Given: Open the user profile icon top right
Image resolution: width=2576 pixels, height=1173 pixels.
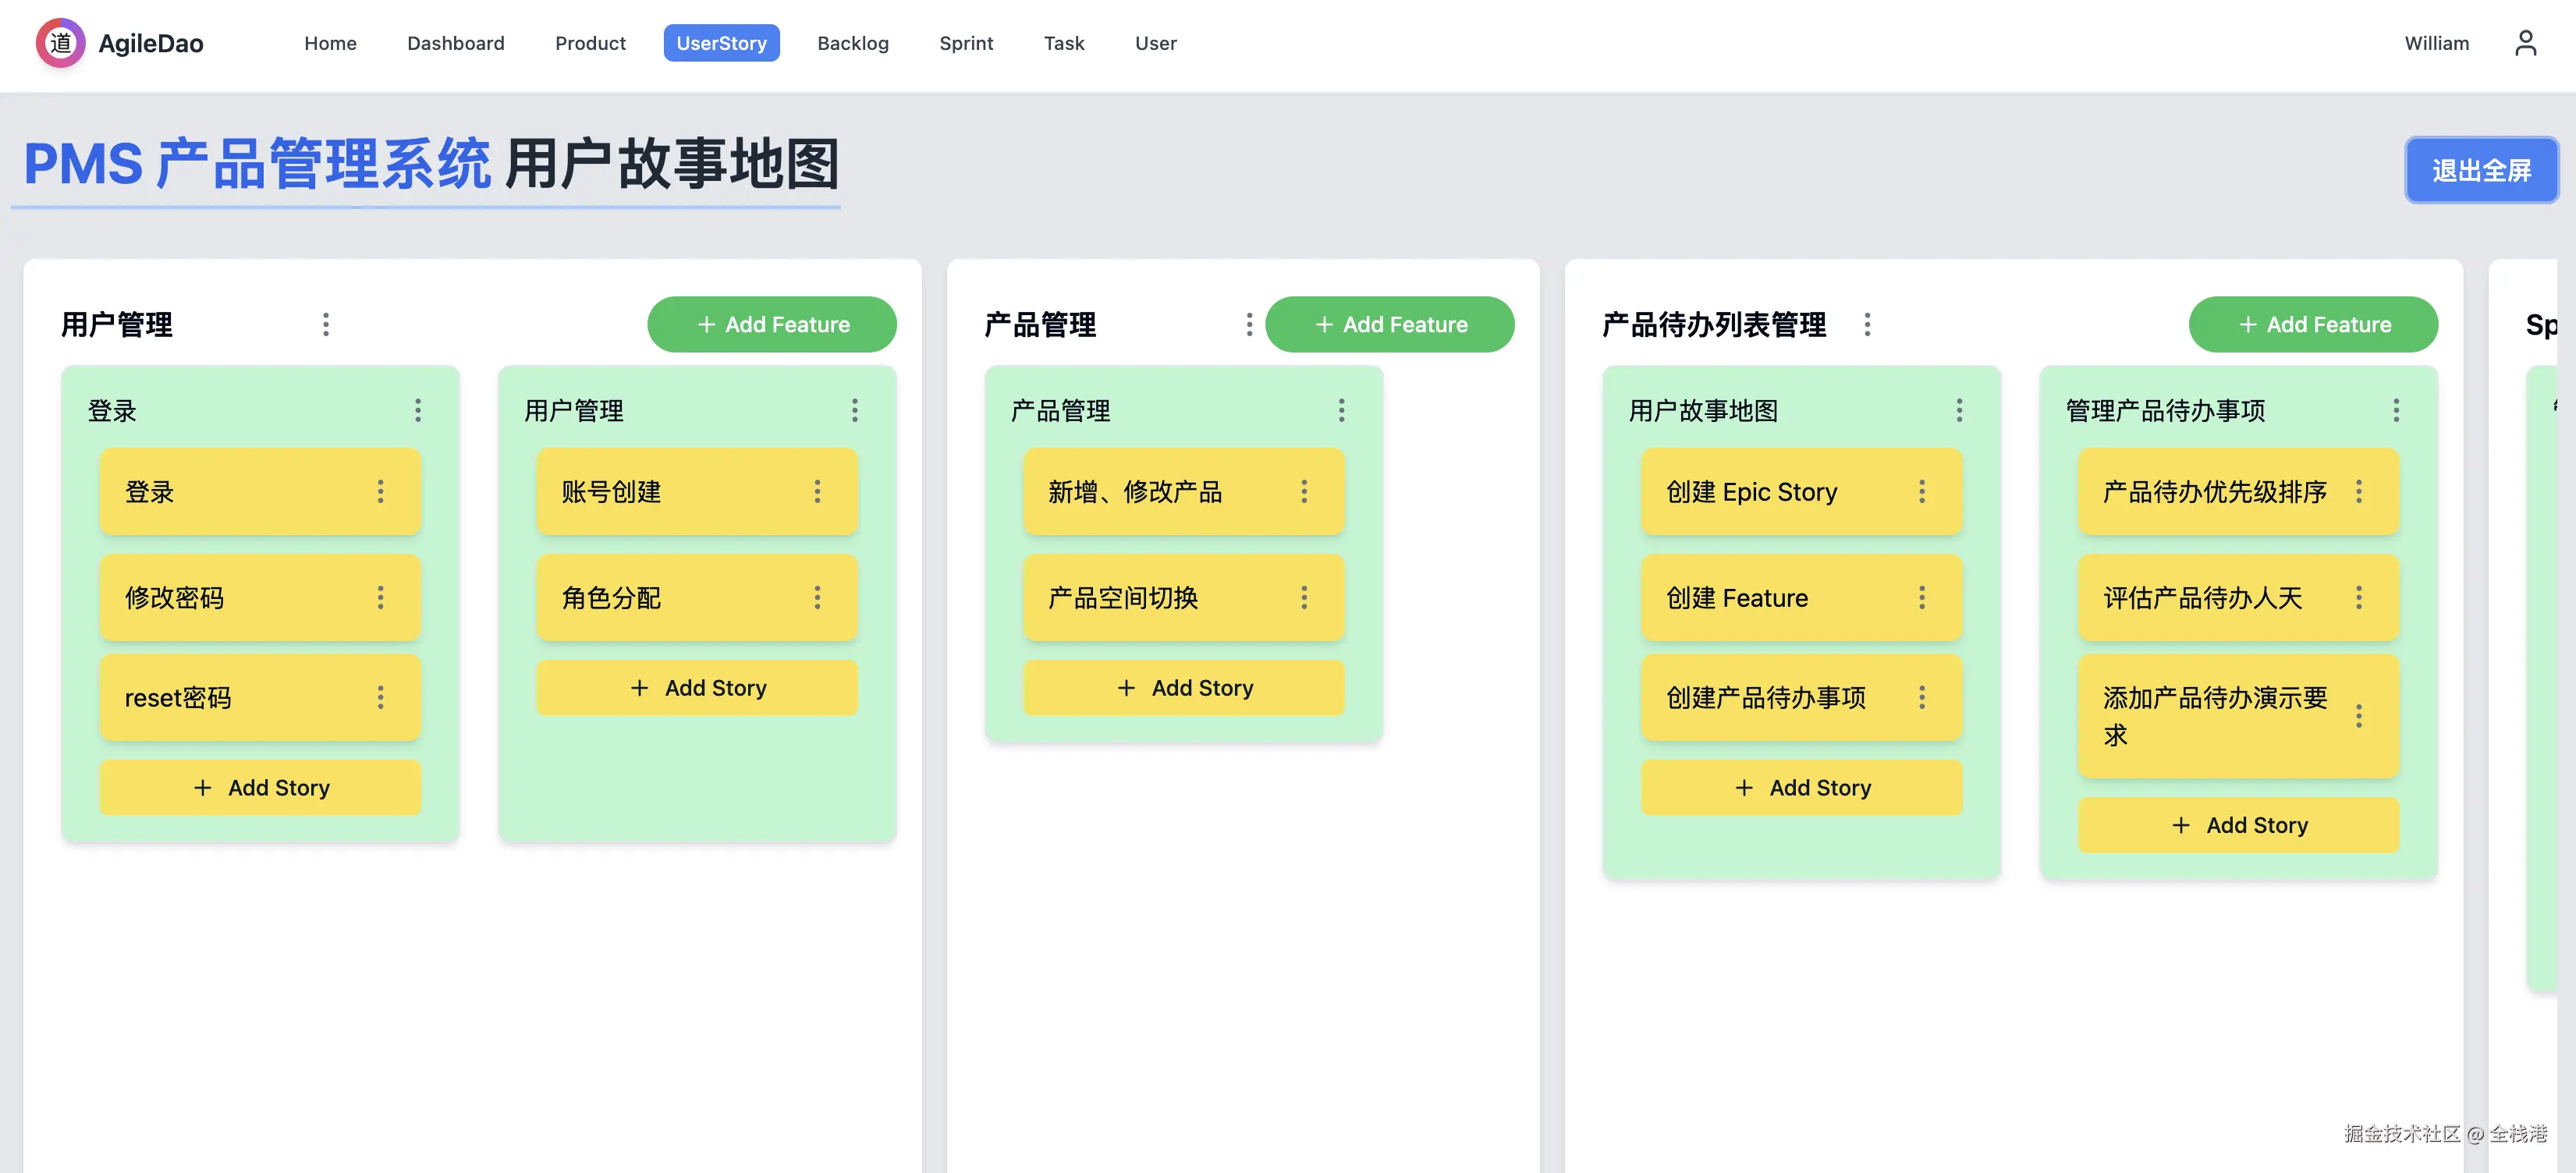Looking at the screenshot, I should pyautogui.click(x=2527, y=43).
